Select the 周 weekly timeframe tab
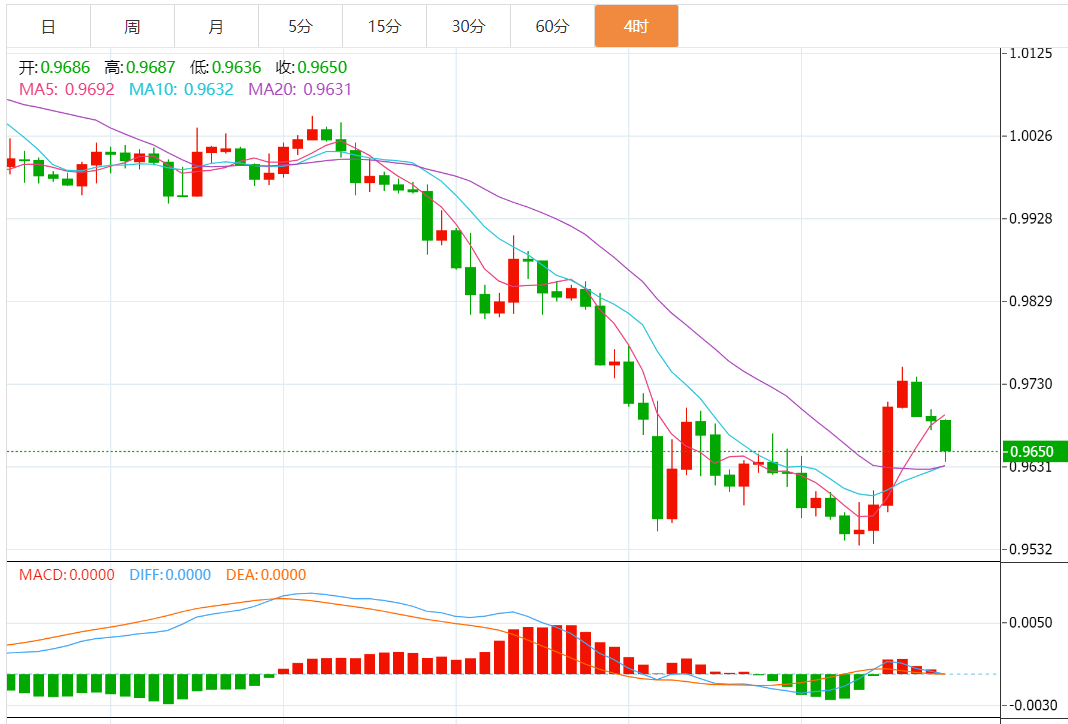The image size is (1068, 724). pyautogui.click(x=132, y=27)
